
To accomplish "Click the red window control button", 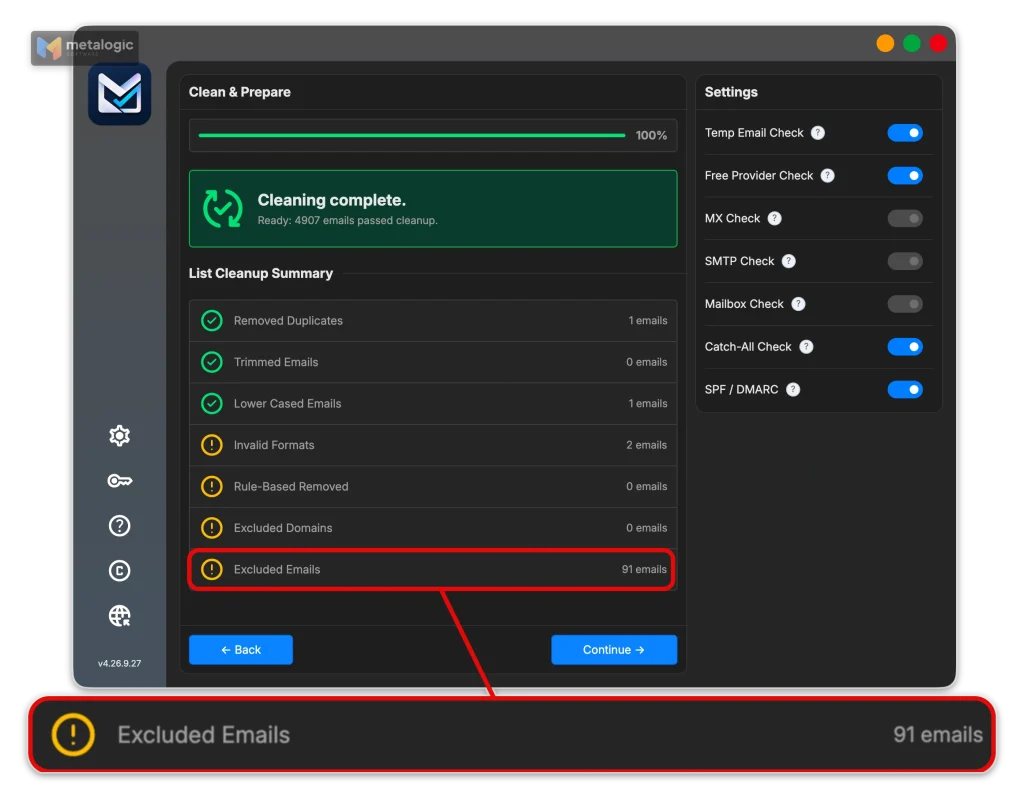I will (938, 43).
